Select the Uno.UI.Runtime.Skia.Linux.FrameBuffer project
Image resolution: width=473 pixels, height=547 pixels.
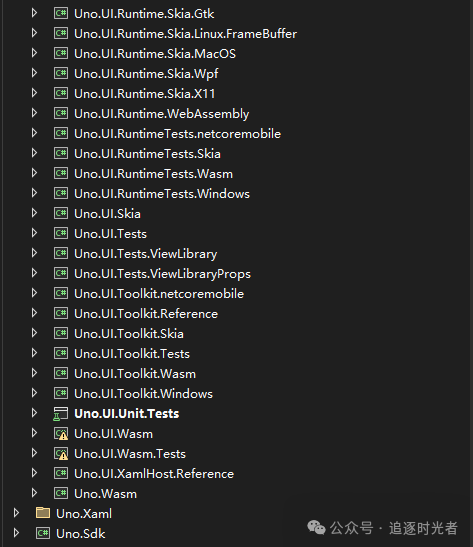(186, 33)
